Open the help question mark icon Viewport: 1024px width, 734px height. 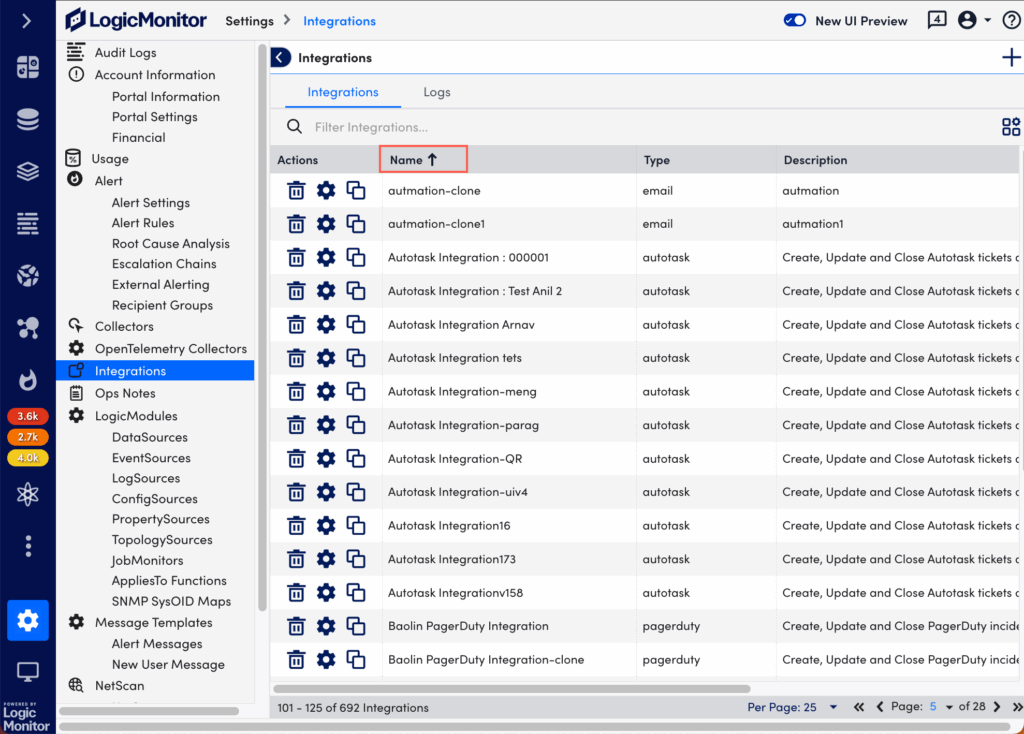click(x=1011, y=21)
